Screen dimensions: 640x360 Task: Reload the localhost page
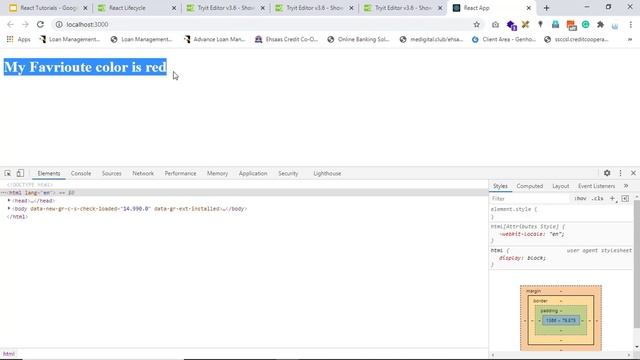tap(40, 24)
